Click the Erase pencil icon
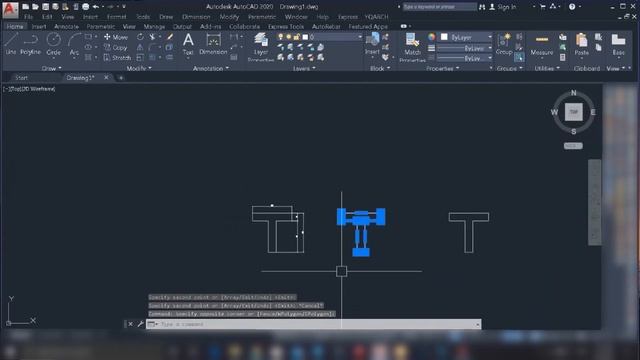 tap(170, 37)
